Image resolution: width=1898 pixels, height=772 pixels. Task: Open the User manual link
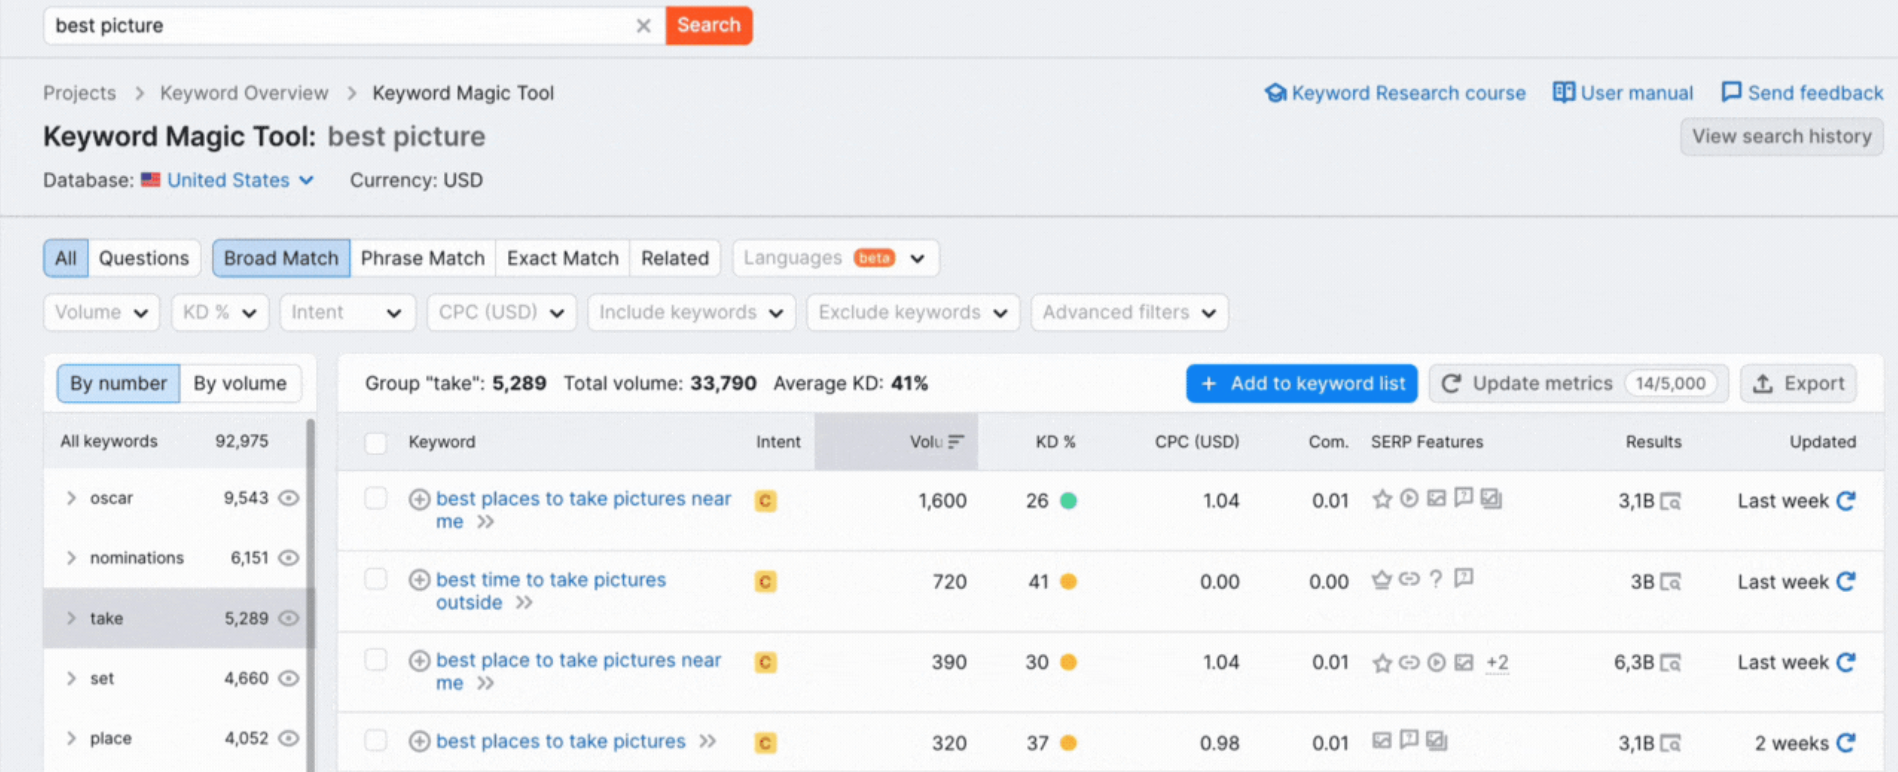coord(1623,93)
